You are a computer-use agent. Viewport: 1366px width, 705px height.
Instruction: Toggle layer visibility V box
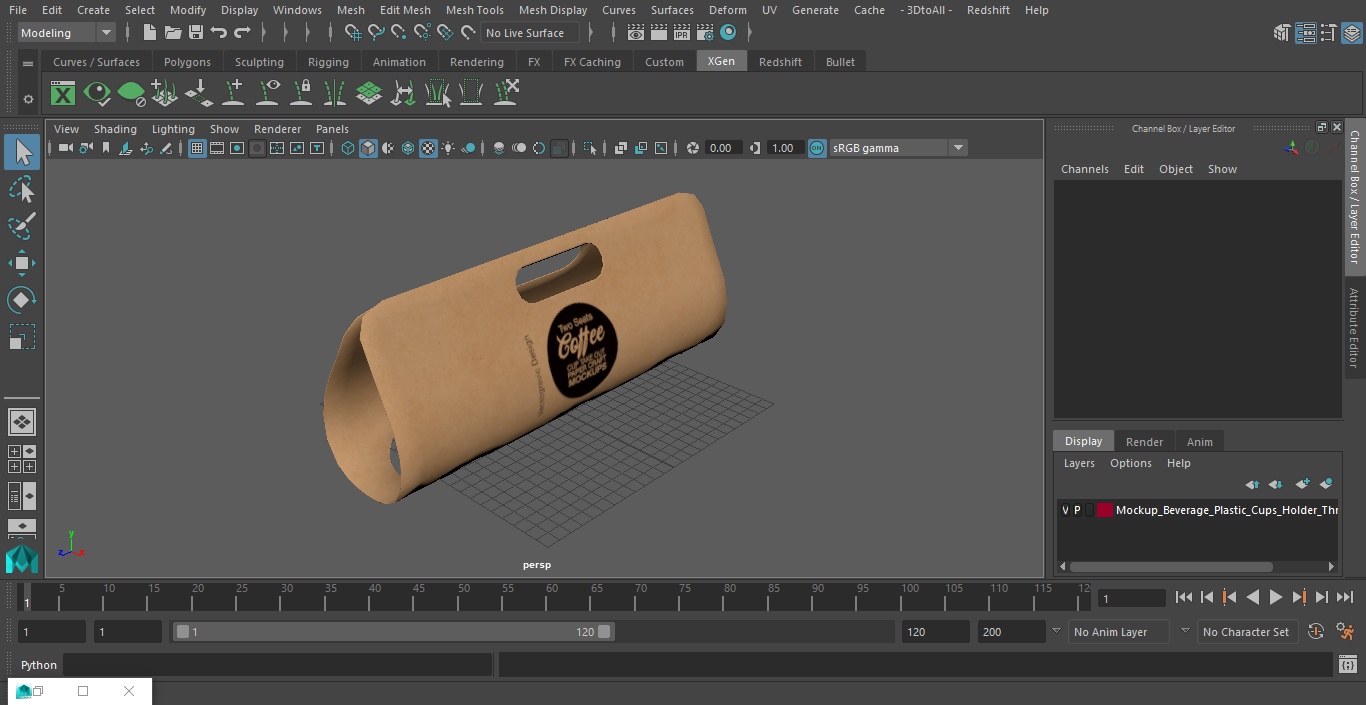click(x=1065, y=510)
